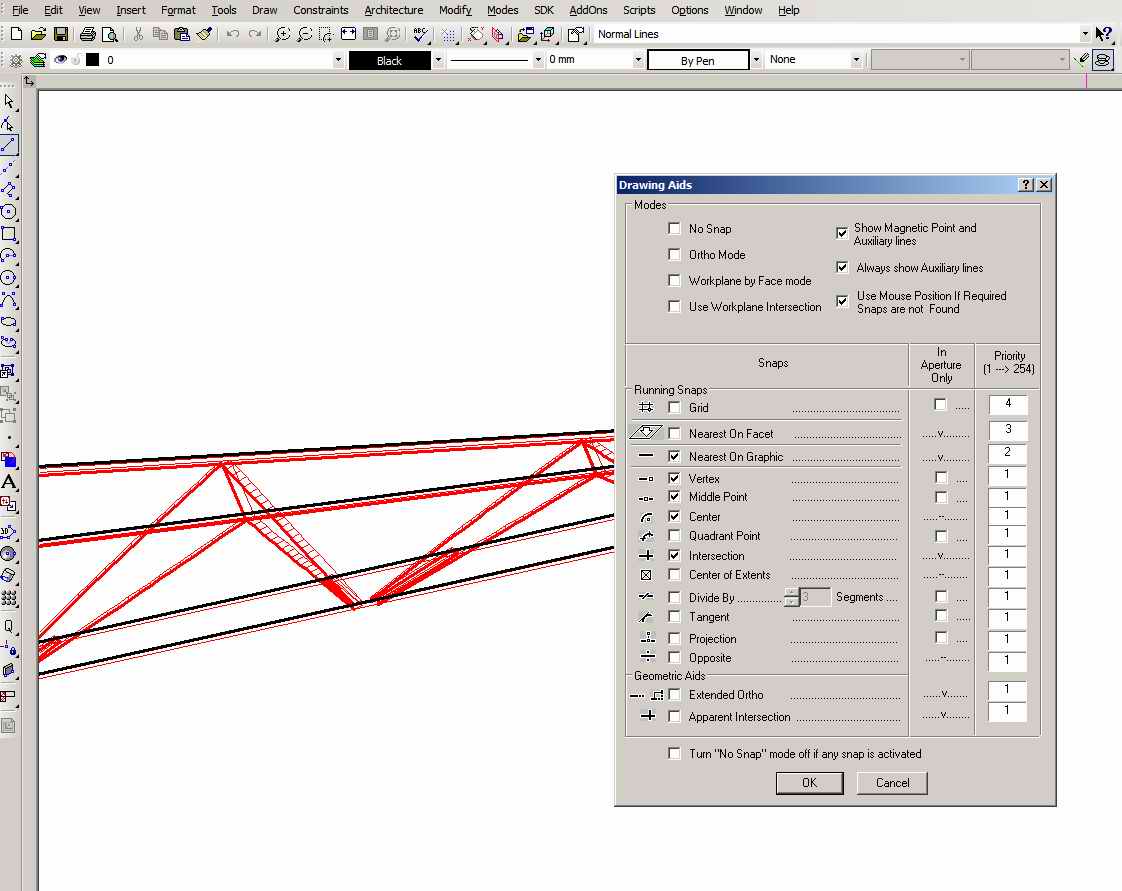The height and width of the screenshot is (891, 1122).
Task: Expand the Normal Lines style dropdown
Action: coord(1085,34)
